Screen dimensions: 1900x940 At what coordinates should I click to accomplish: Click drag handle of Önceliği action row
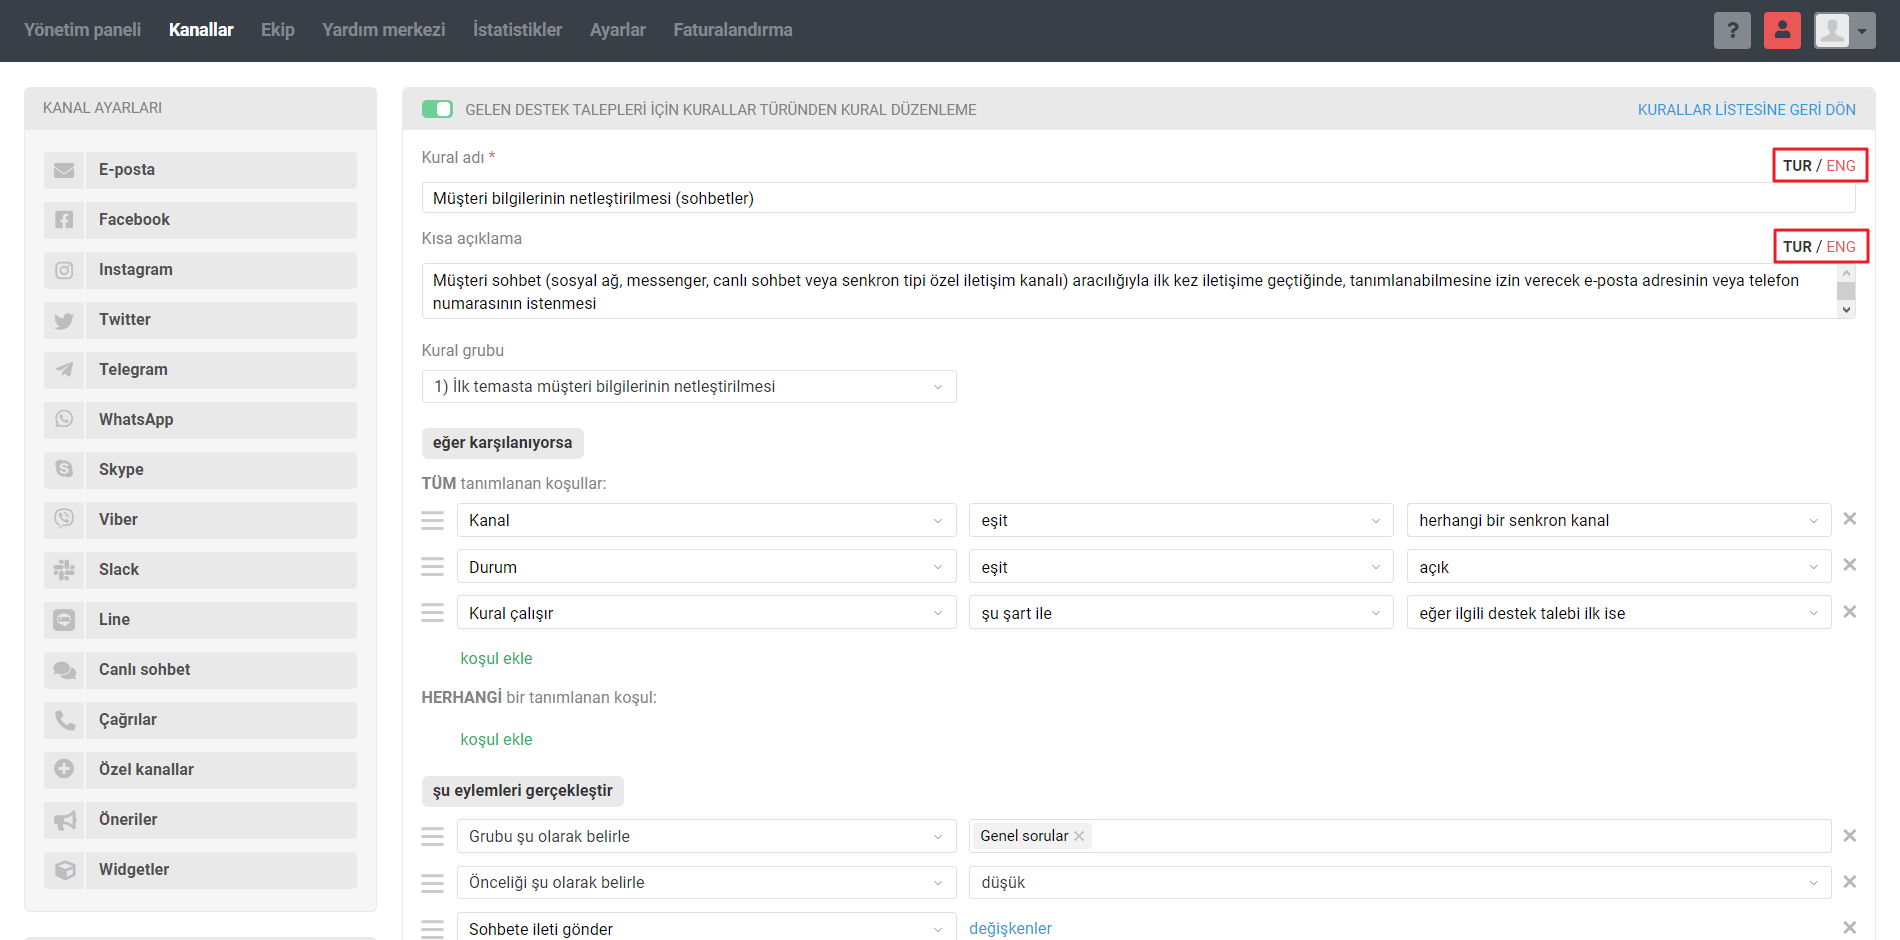[x=432, y=883]
